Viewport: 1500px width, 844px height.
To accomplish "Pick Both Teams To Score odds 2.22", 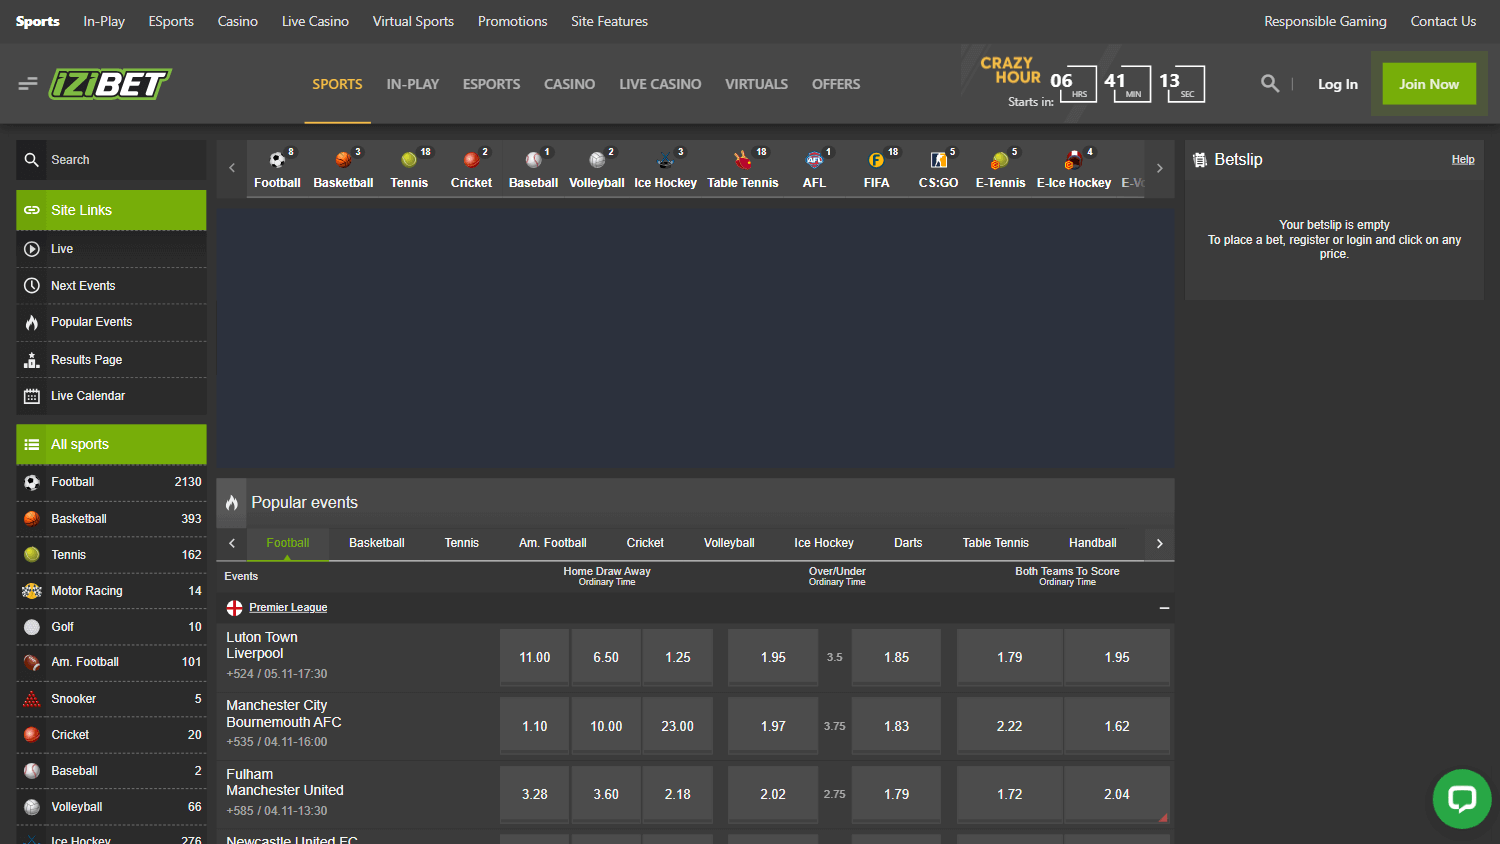I will (x=1009, y=726).
